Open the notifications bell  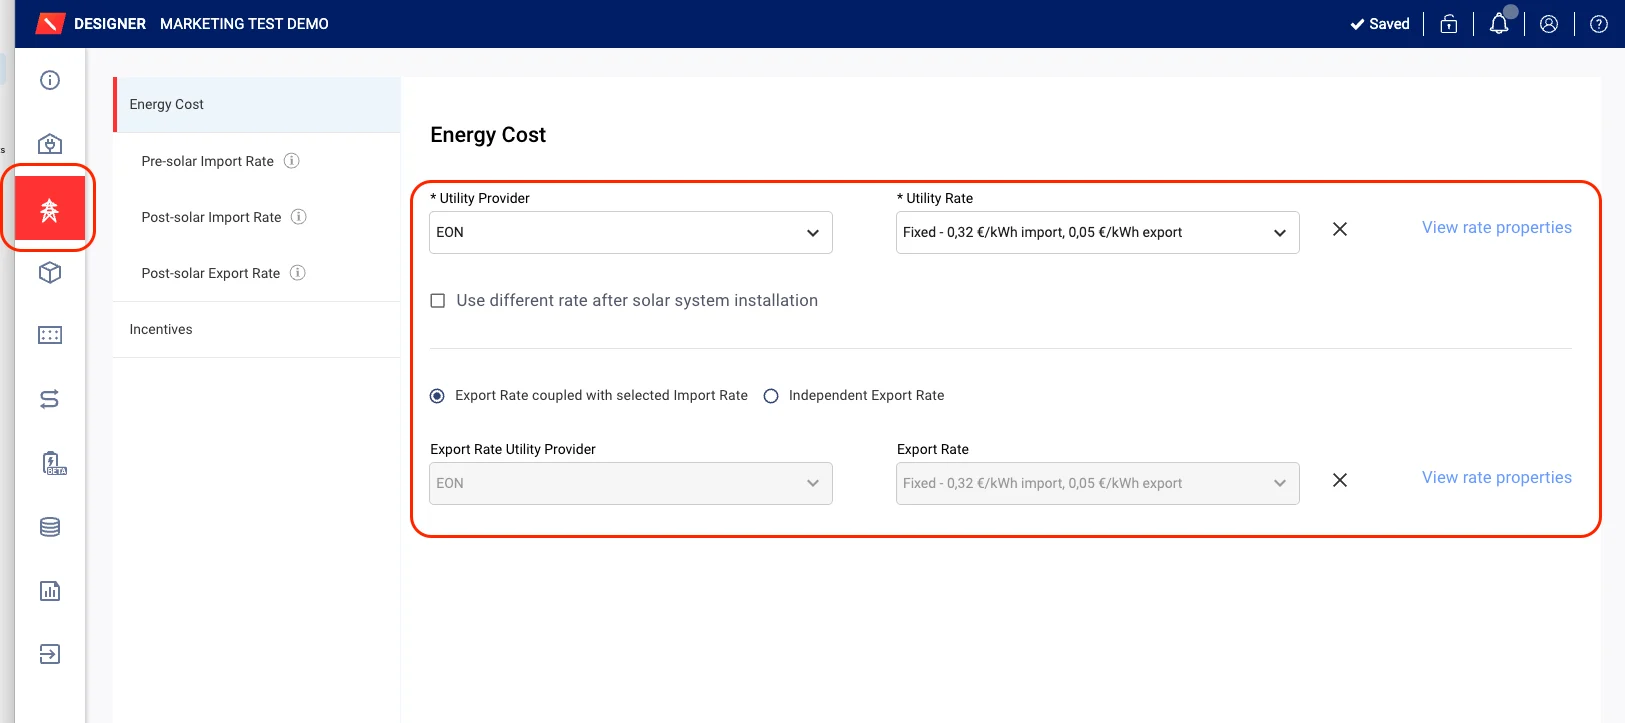click(x=1499, y=24)
